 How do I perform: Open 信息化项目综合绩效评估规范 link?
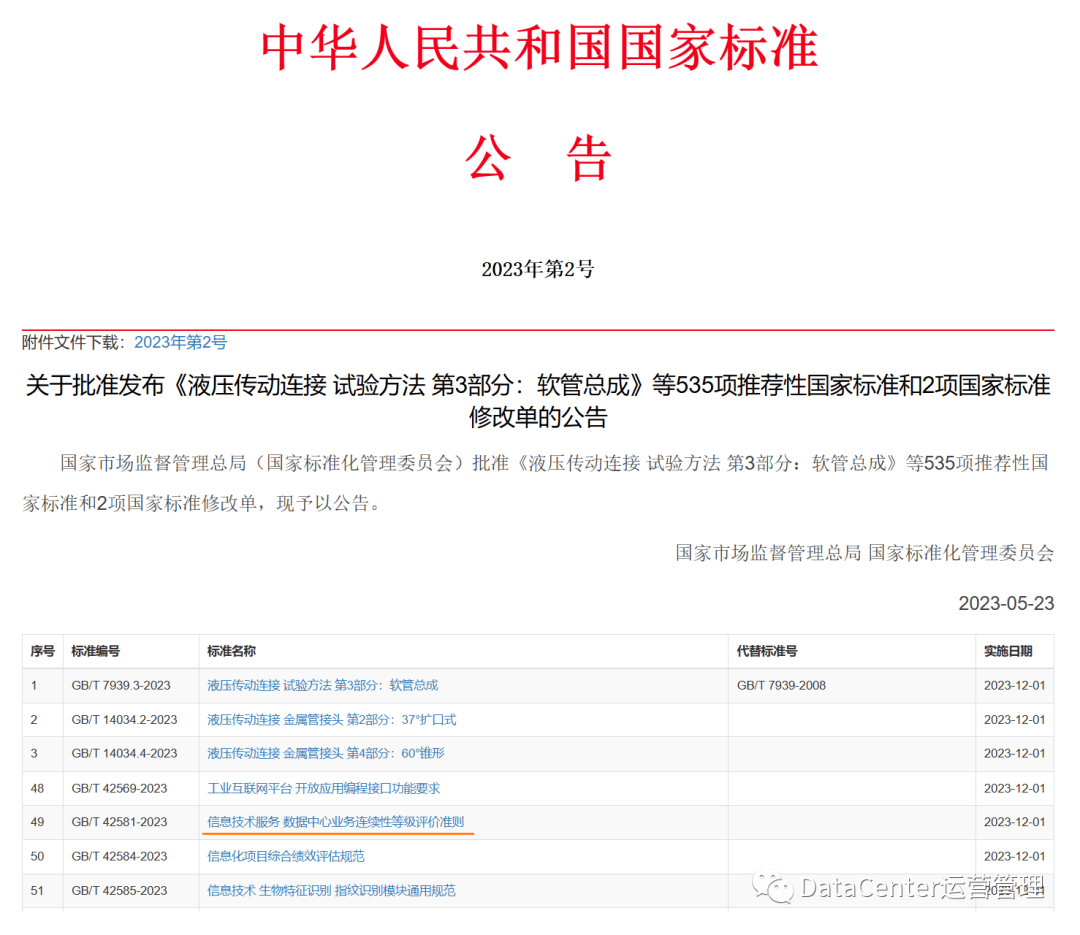(x=286, y=856)
